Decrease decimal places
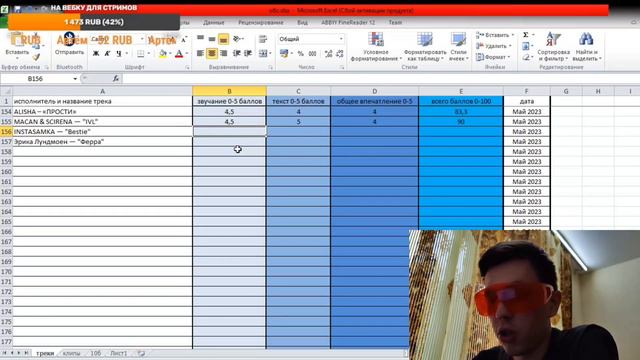Image resolution: width=640 pixels, height=360 pixels. coord(340,53)
